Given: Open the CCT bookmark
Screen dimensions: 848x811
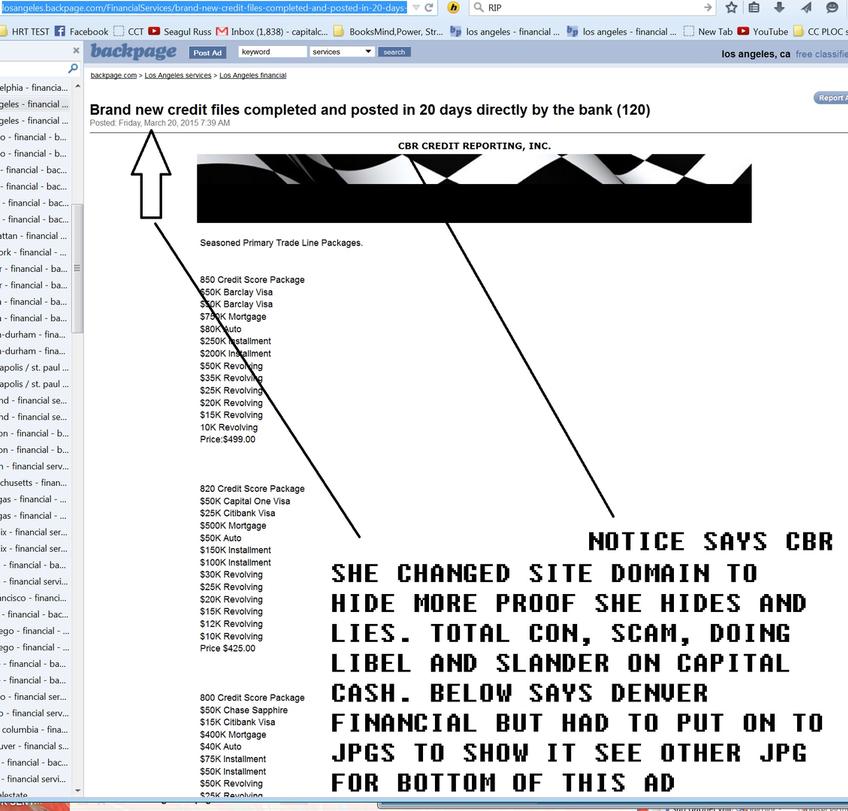Looking at the screenshot, I should tap(129, 32).
